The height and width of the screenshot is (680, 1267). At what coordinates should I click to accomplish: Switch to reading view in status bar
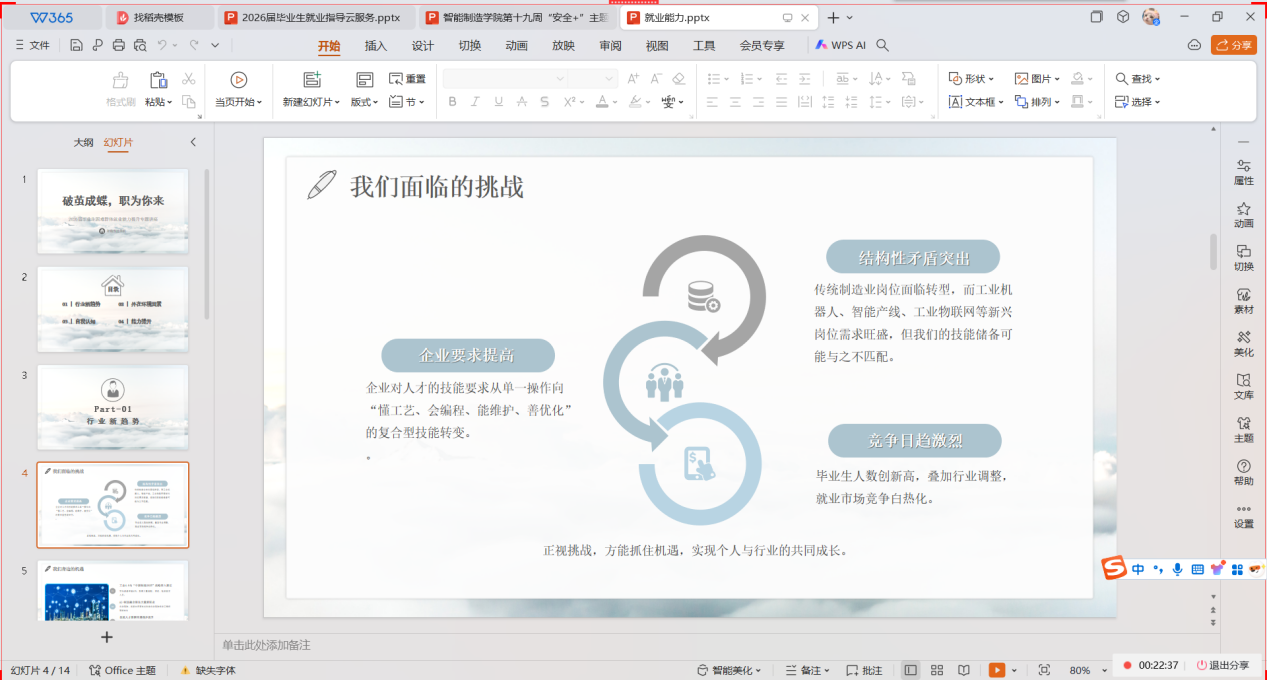point(963,670)
